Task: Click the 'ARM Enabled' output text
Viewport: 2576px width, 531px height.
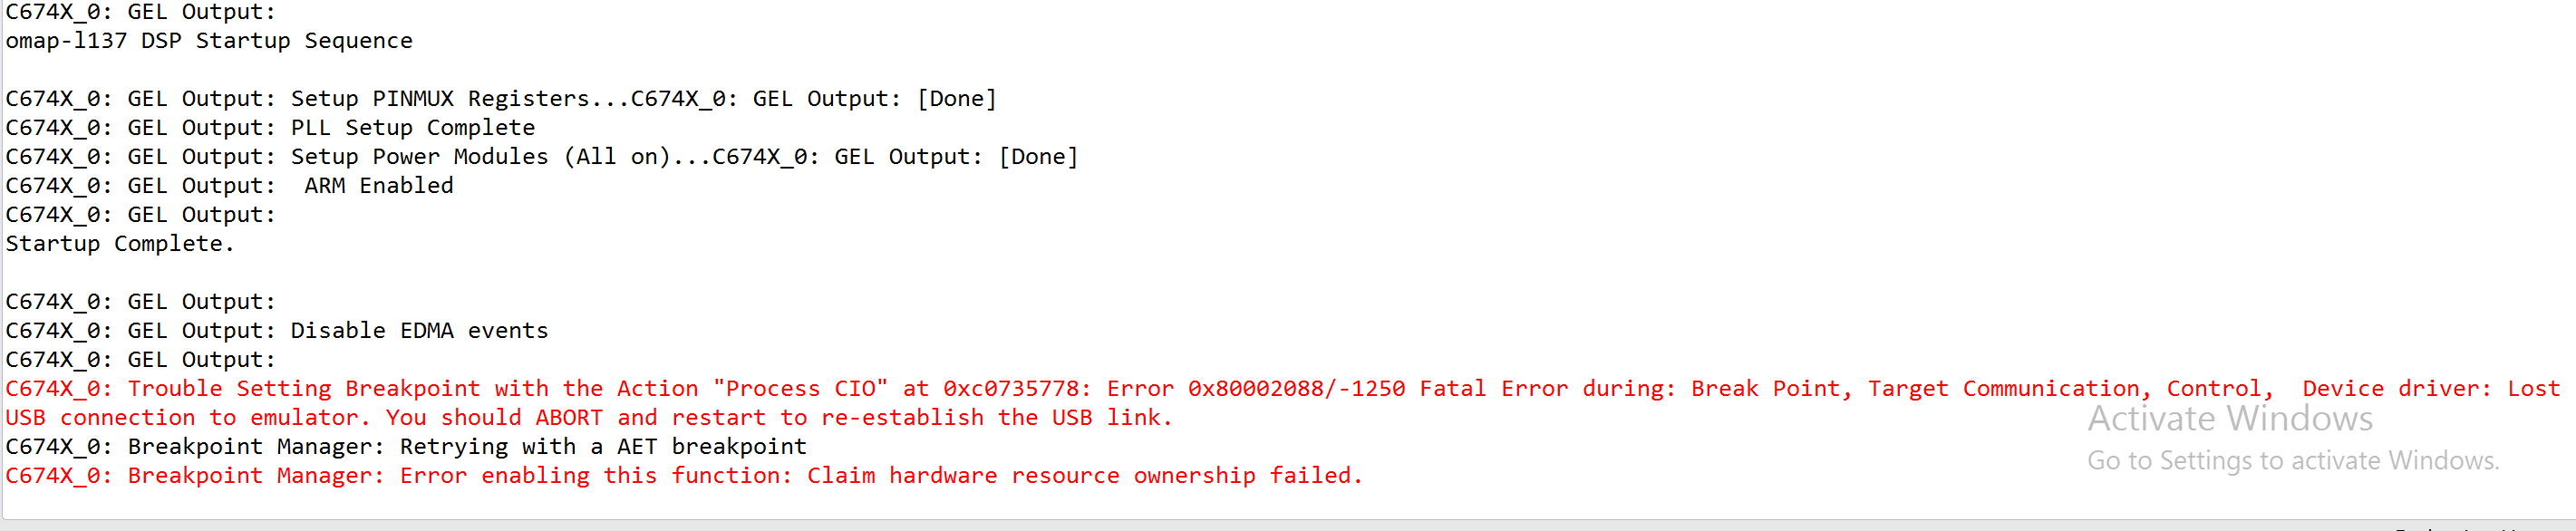Action: pyautogui.click(x=379, y=186)
